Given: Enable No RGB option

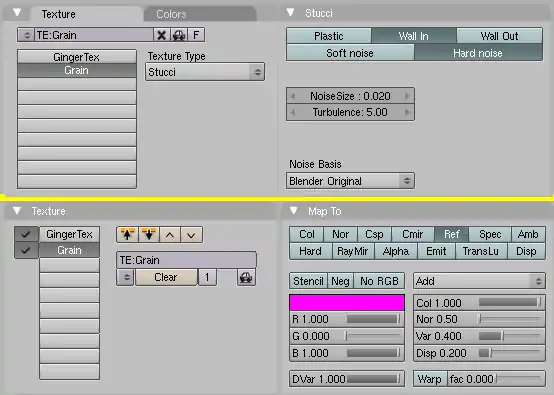Looking at the screenshot, I should 379,281.
